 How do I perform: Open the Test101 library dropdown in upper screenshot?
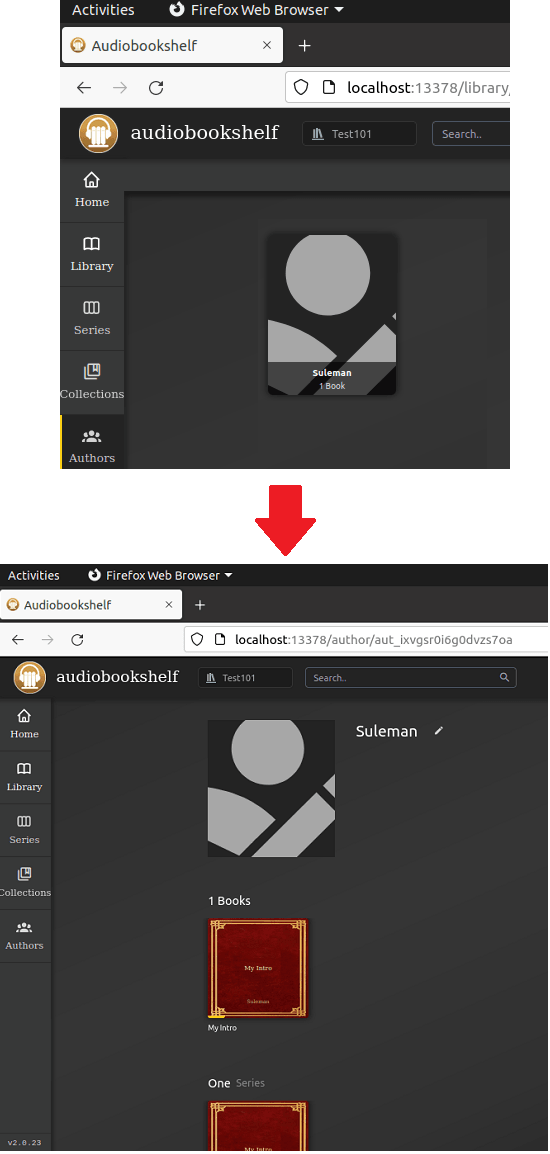(x=359, y=134)
